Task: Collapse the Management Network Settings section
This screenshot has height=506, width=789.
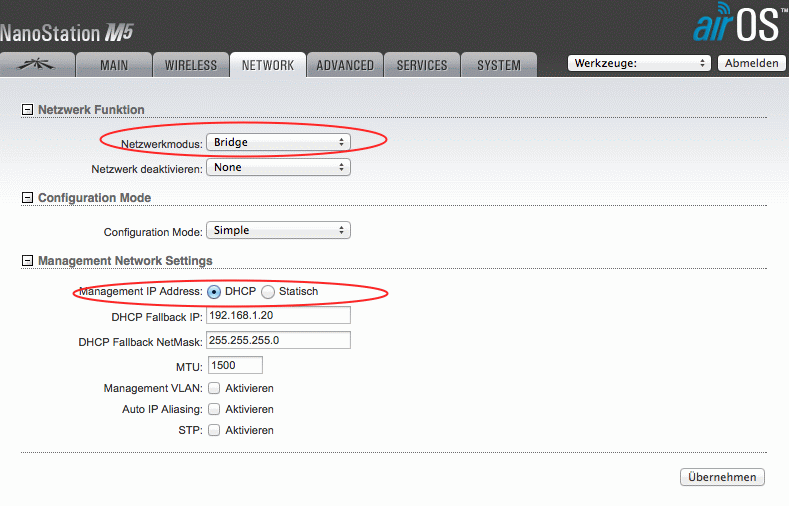Action: click(x=27, y=261)
